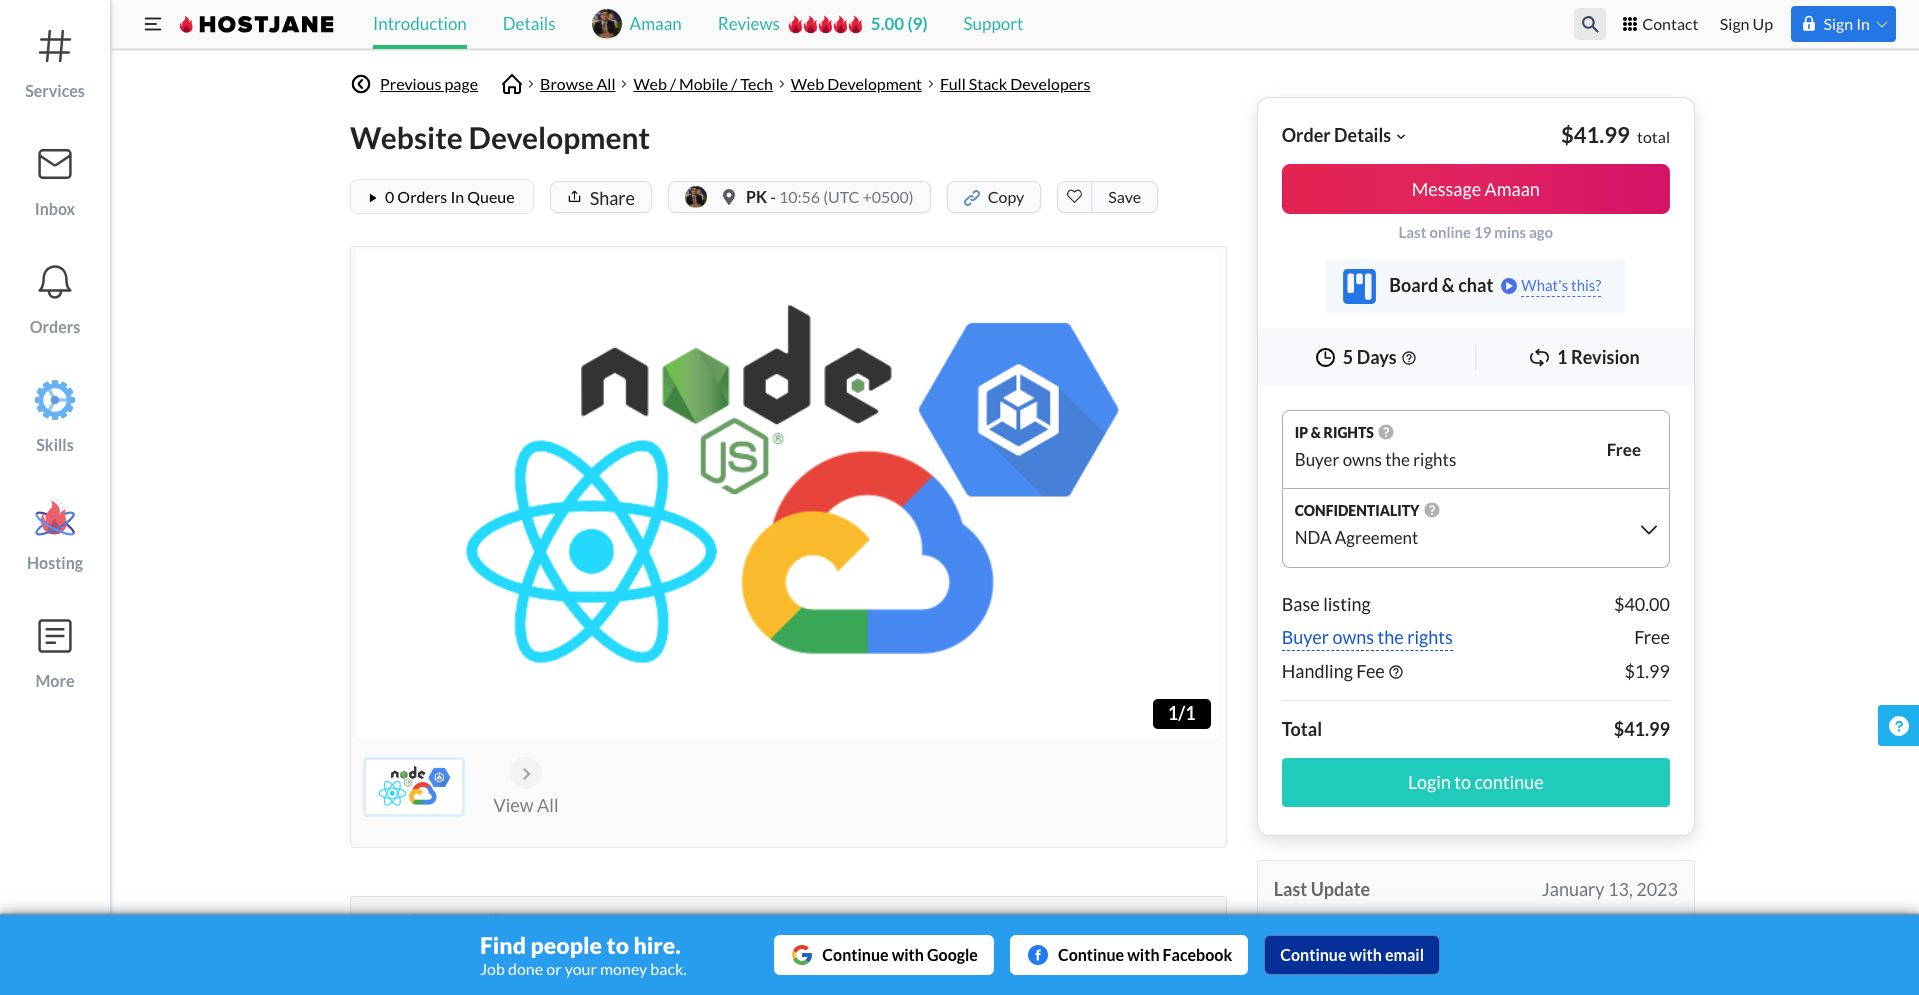The height and width of the screenshot is (995, 1919).
Task: Open the Orders bell icon
Action: [55, 282]
